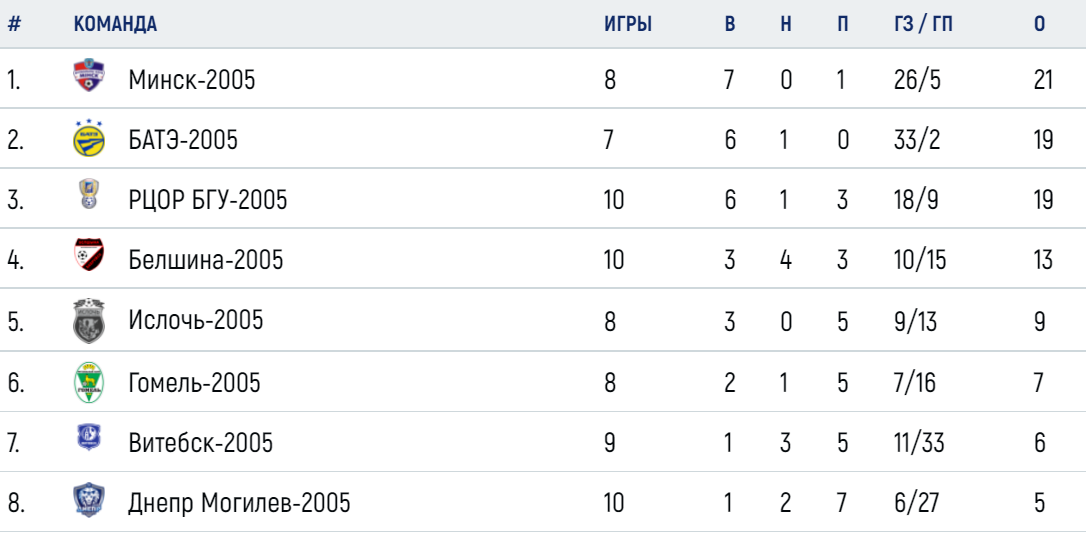Select the Гомель-2005 team name

point(195,383)
